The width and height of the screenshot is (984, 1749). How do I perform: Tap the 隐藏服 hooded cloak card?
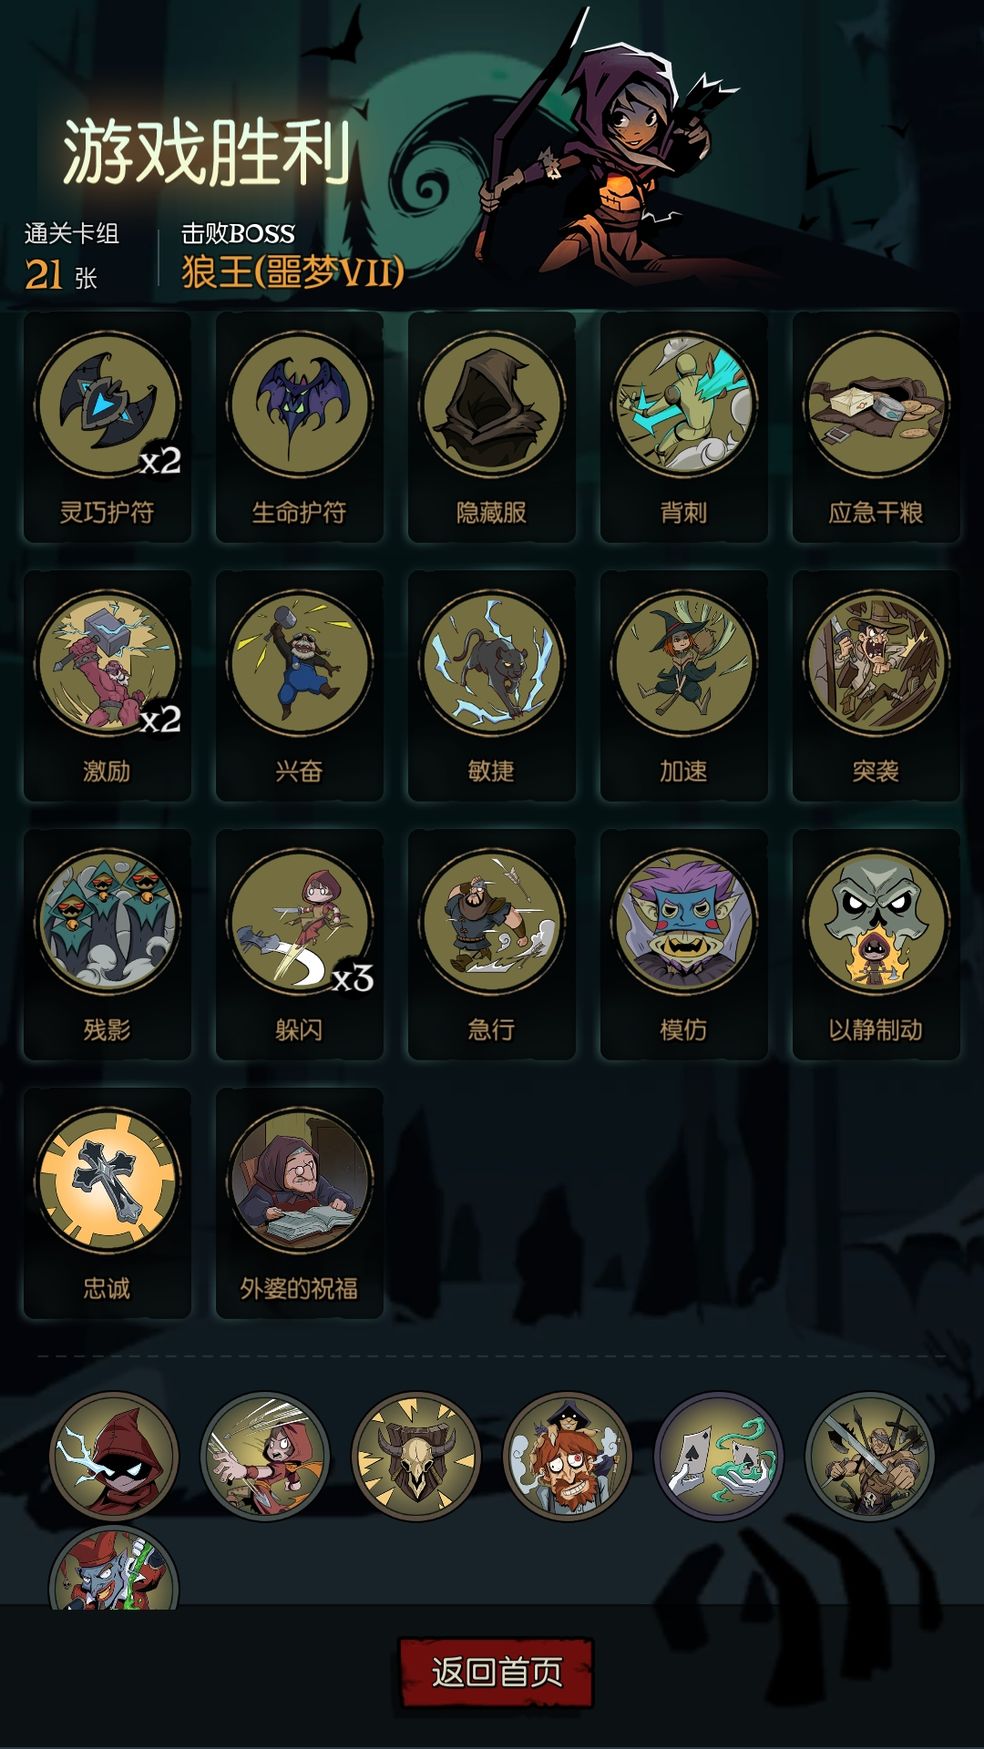pos(491,427)
